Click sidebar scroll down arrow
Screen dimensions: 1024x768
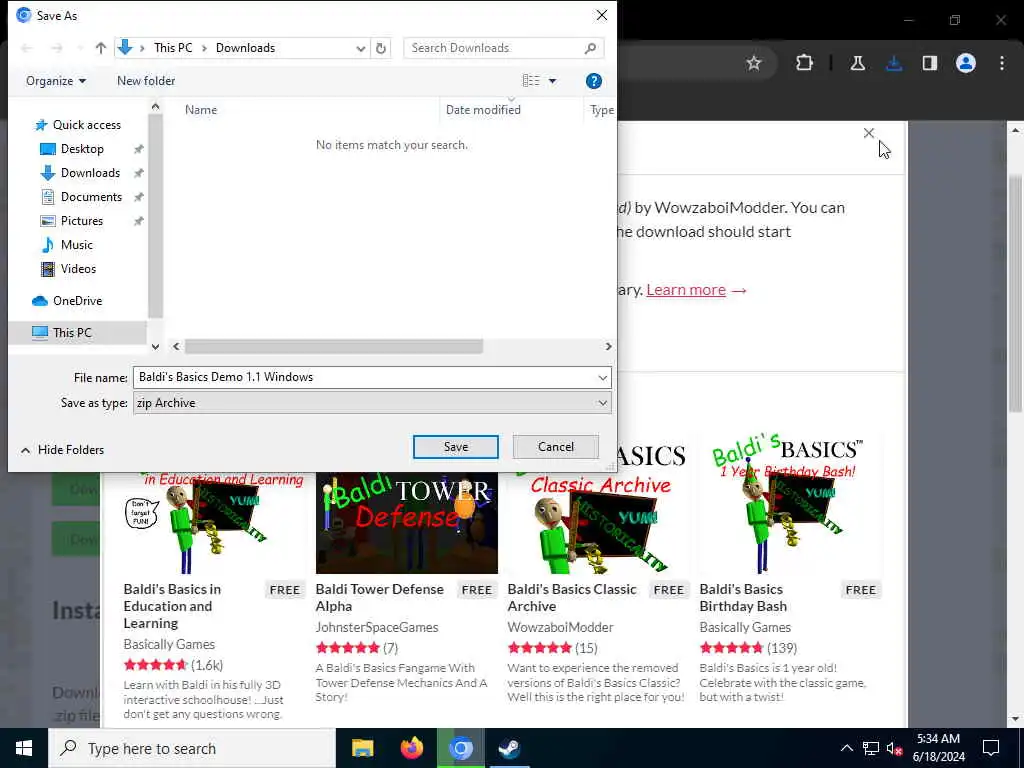[x=155, y=347]
